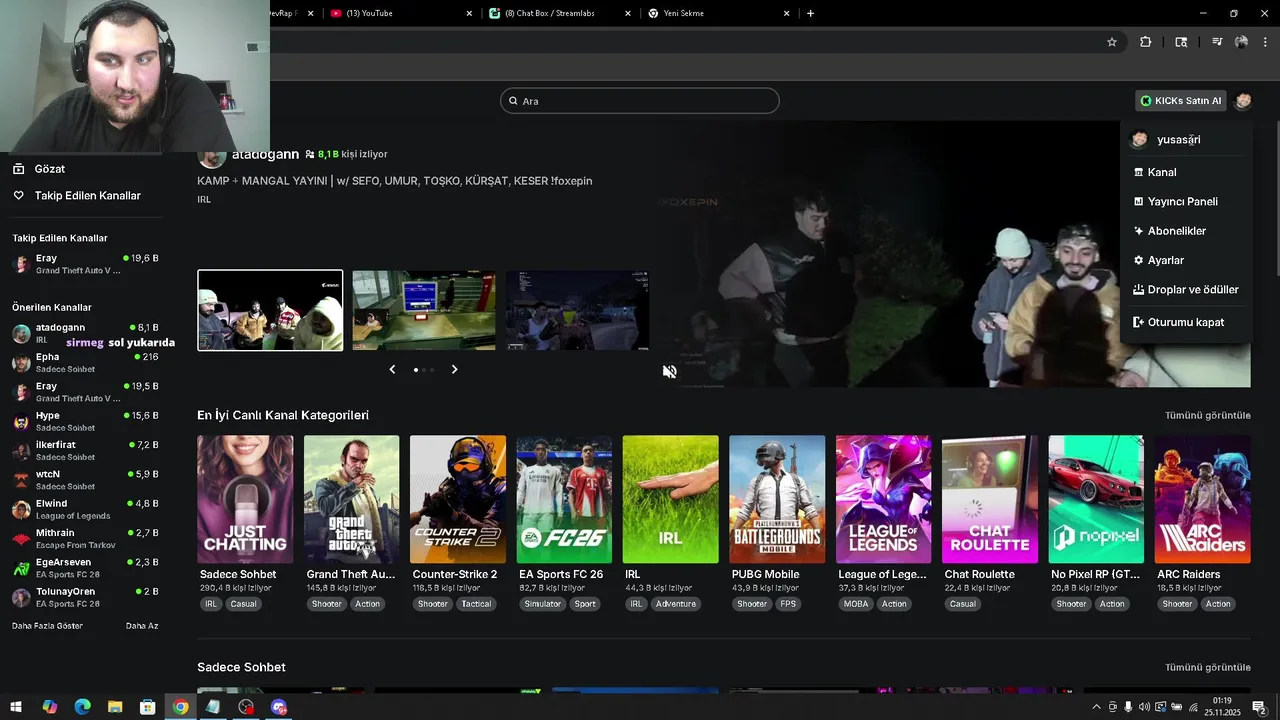Go to previous featured stream carousel arrow
This screenshot has height=720, width=1280.
click(x=392, y=369)
